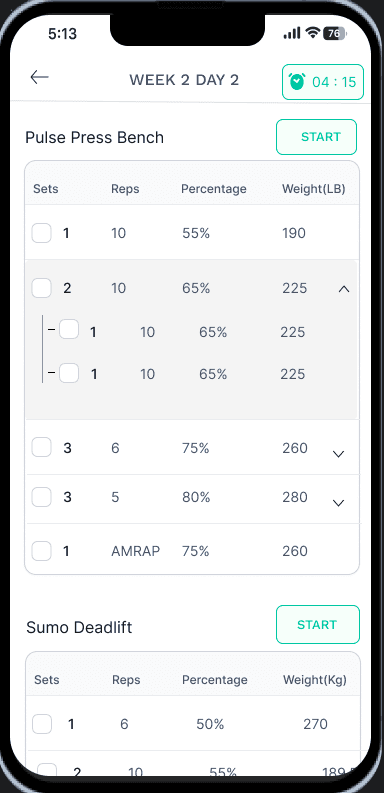Viewport: 384px width, 793px height.
Task: Start the Sumo Deadlift exercise
Action: coord(318,625)
